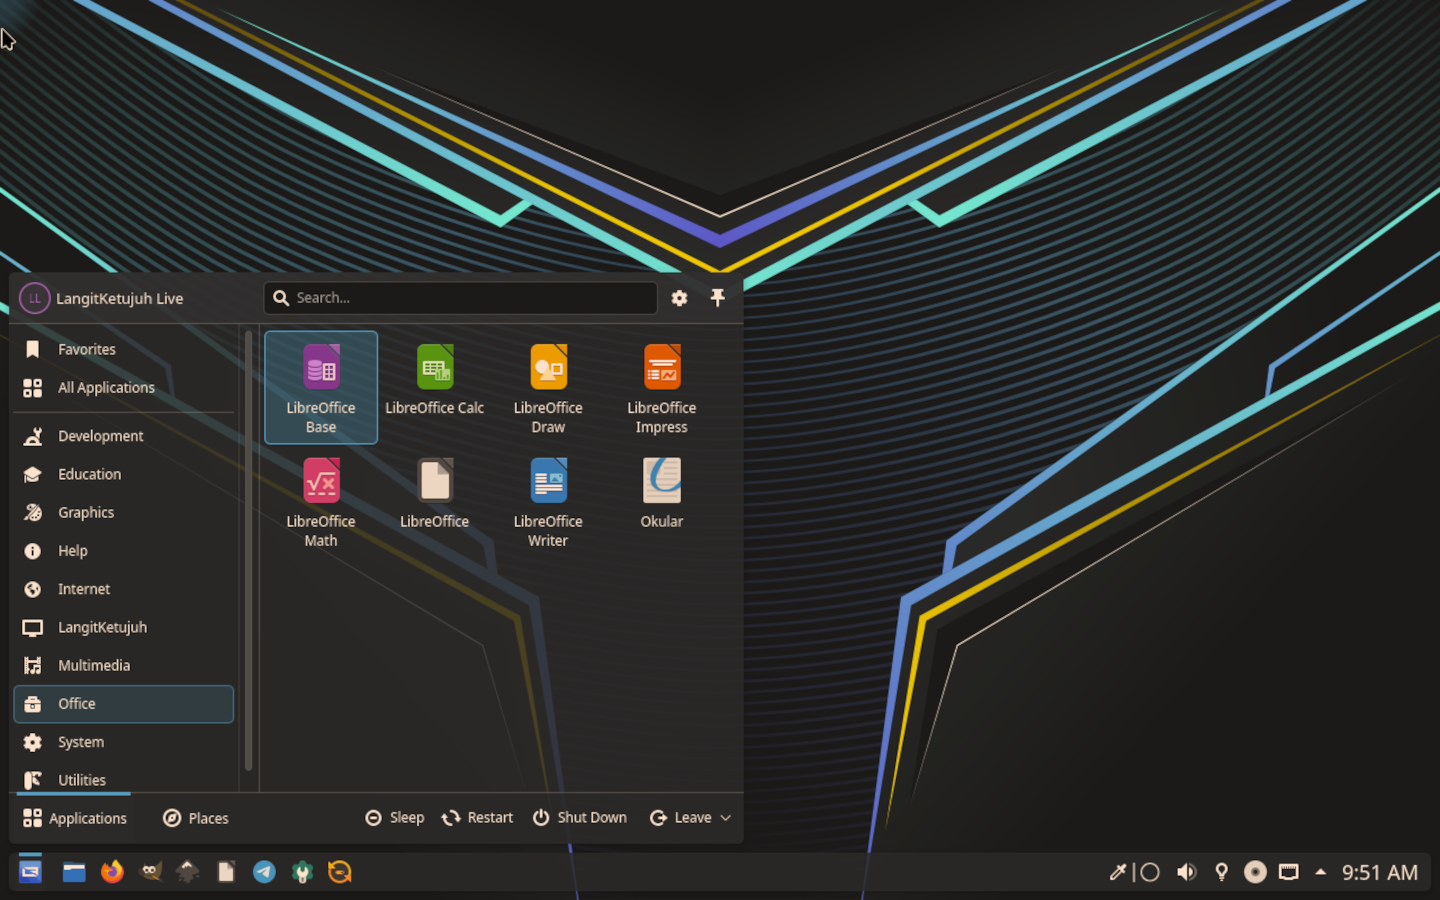This screenshot has width=1440, height=900.
Task: Open the volume control in system tray
Action: 1186,872
